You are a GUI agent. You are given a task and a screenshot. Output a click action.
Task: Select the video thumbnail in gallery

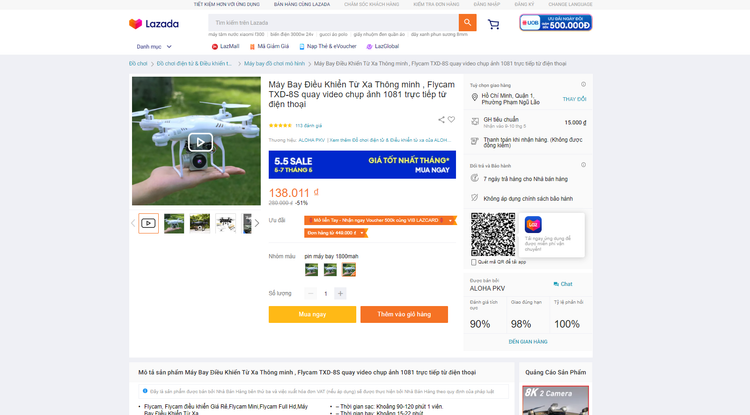pos(148,223)
